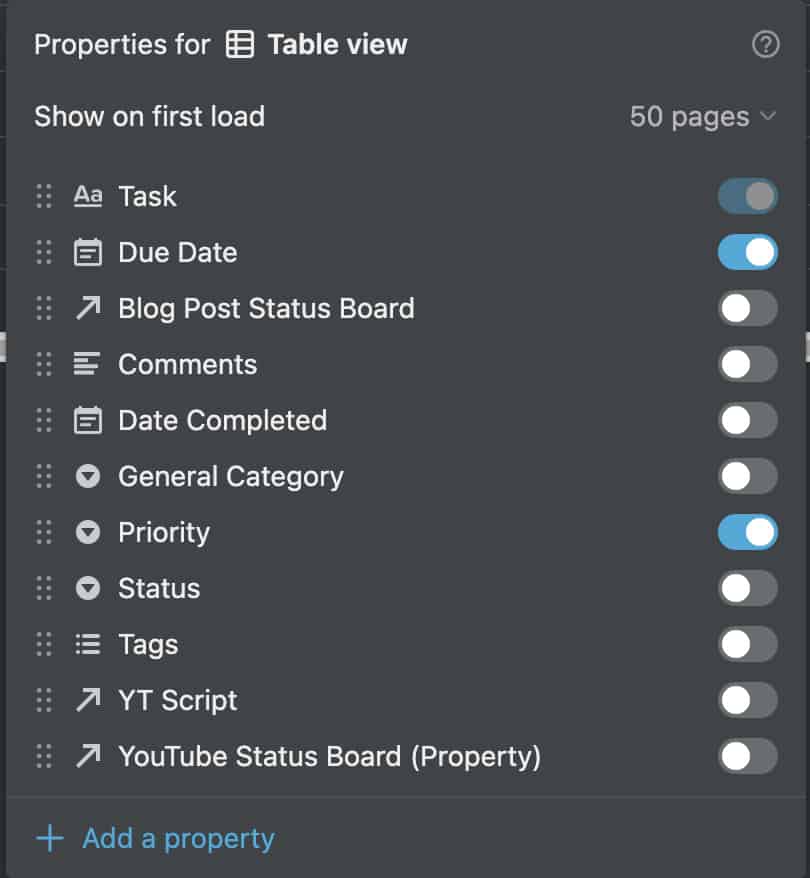Image resolution: width=810 pixels, height=878 pixels.
Task: Click the chevron next to 50 pages
Action: coord(769,116)
